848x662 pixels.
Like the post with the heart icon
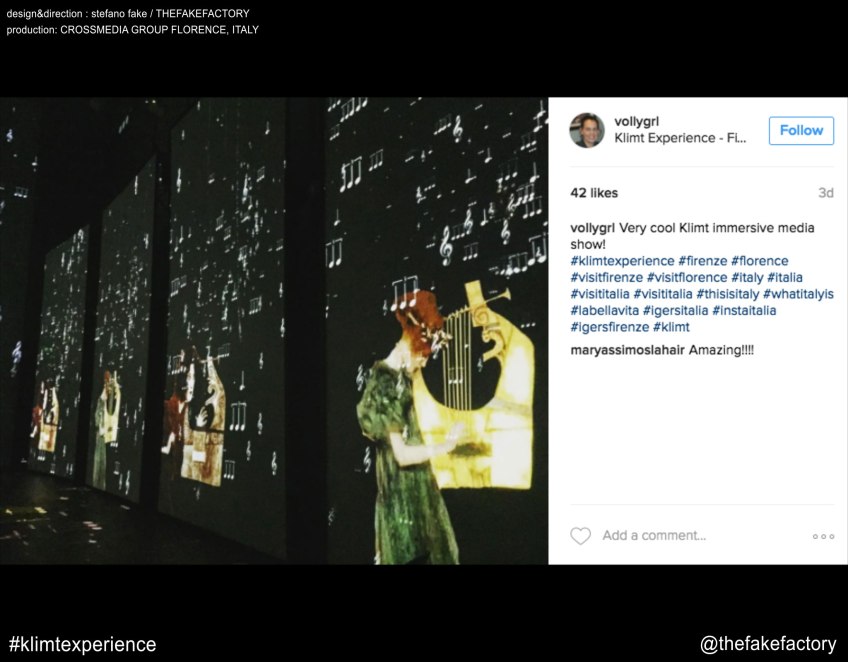pyautogui.click(x=580, y=536)
